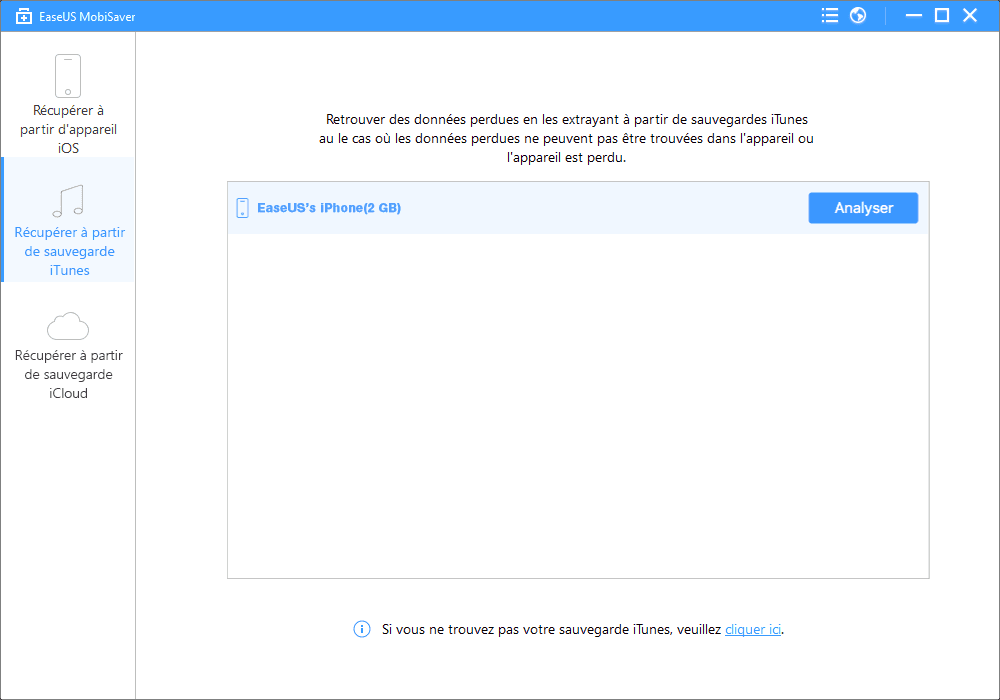Viewport: 1000px width, 700px height.
Task: Maximize the MobiSaver window
Action: tap(942, 15)
